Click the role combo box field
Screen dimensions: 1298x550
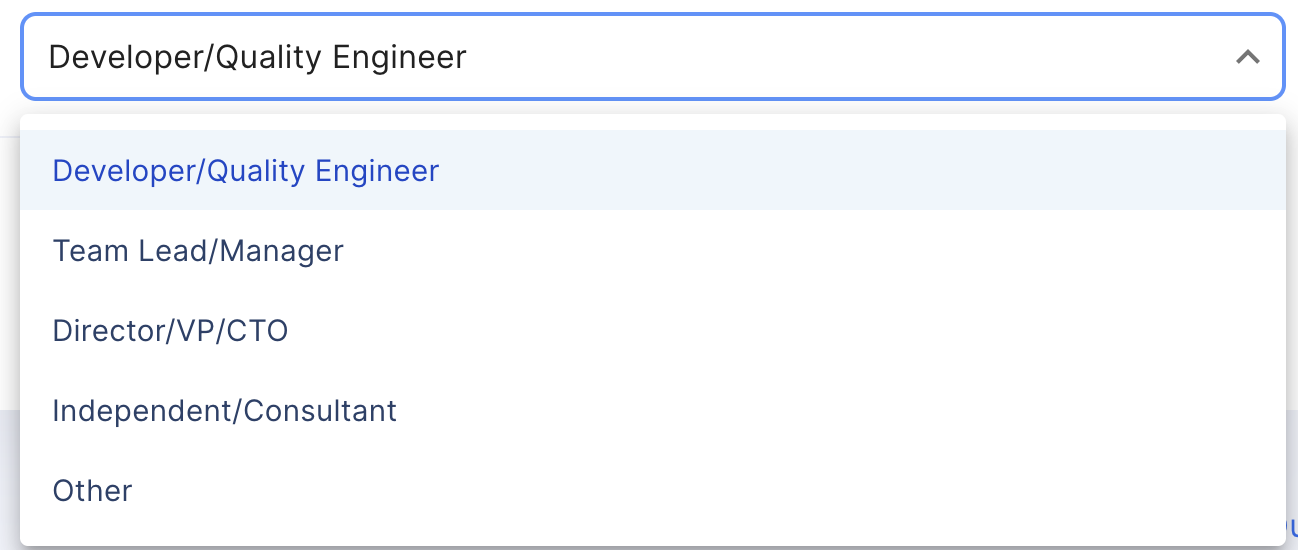point(652,57)
